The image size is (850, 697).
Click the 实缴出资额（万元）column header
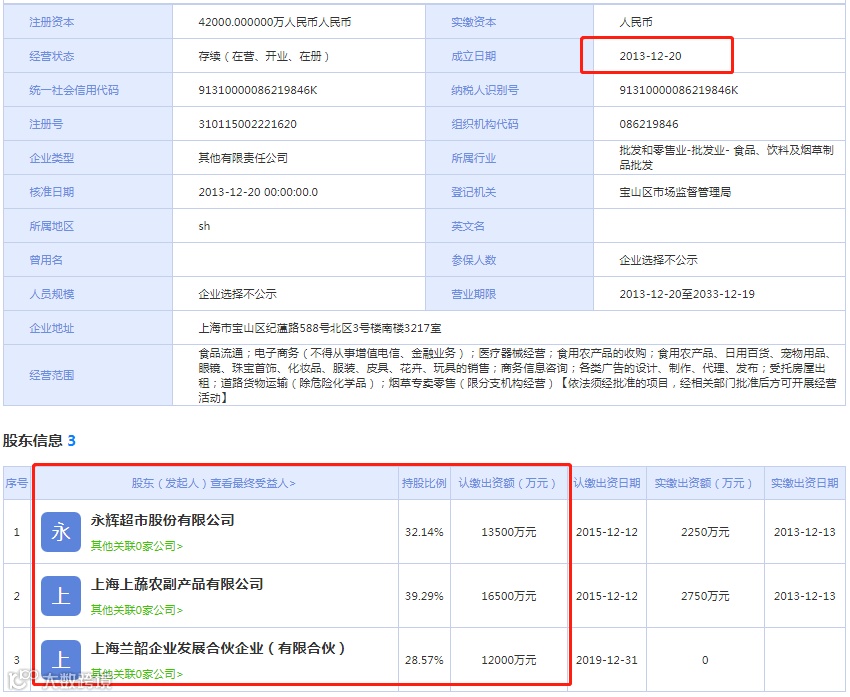[703, 483]
